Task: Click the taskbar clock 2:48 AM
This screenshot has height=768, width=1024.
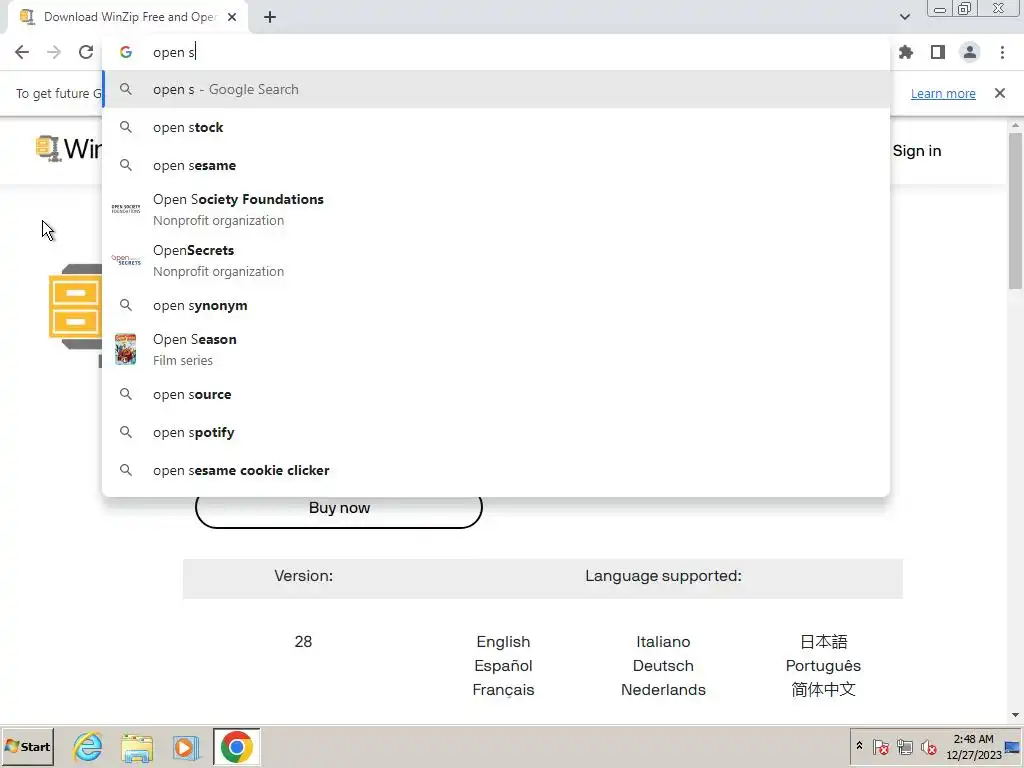Action: click(x=973, y=746)
